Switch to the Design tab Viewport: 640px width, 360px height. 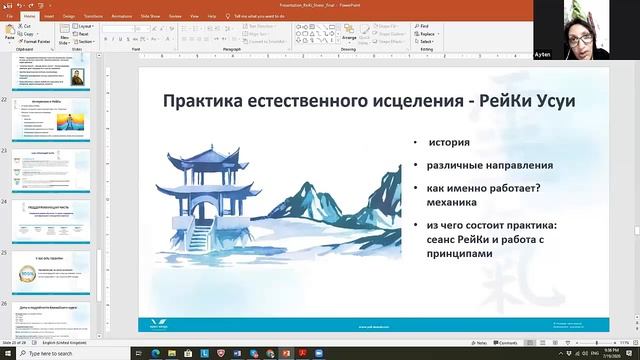point(69,16)
